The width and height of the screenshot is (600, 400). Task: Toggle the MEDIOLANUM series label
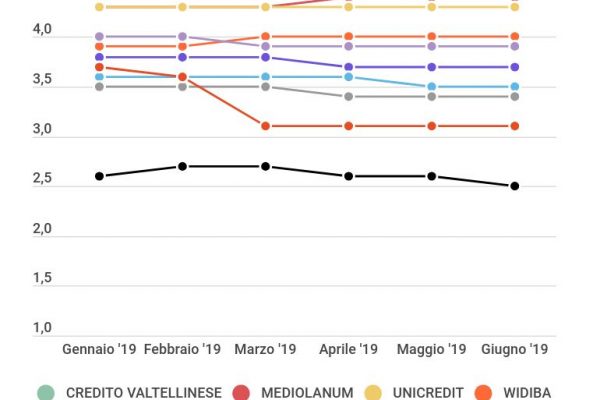tap(309, 393)
